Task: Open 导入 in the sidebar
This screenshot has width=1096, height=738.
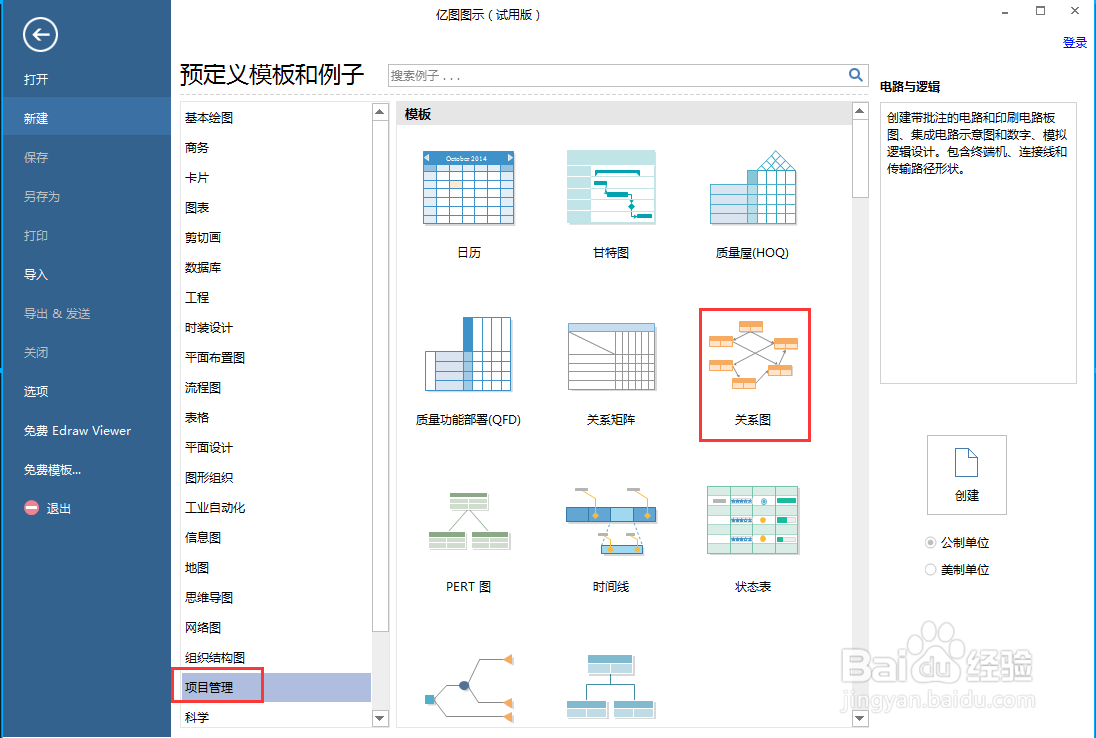Action: tap(36, 275)
